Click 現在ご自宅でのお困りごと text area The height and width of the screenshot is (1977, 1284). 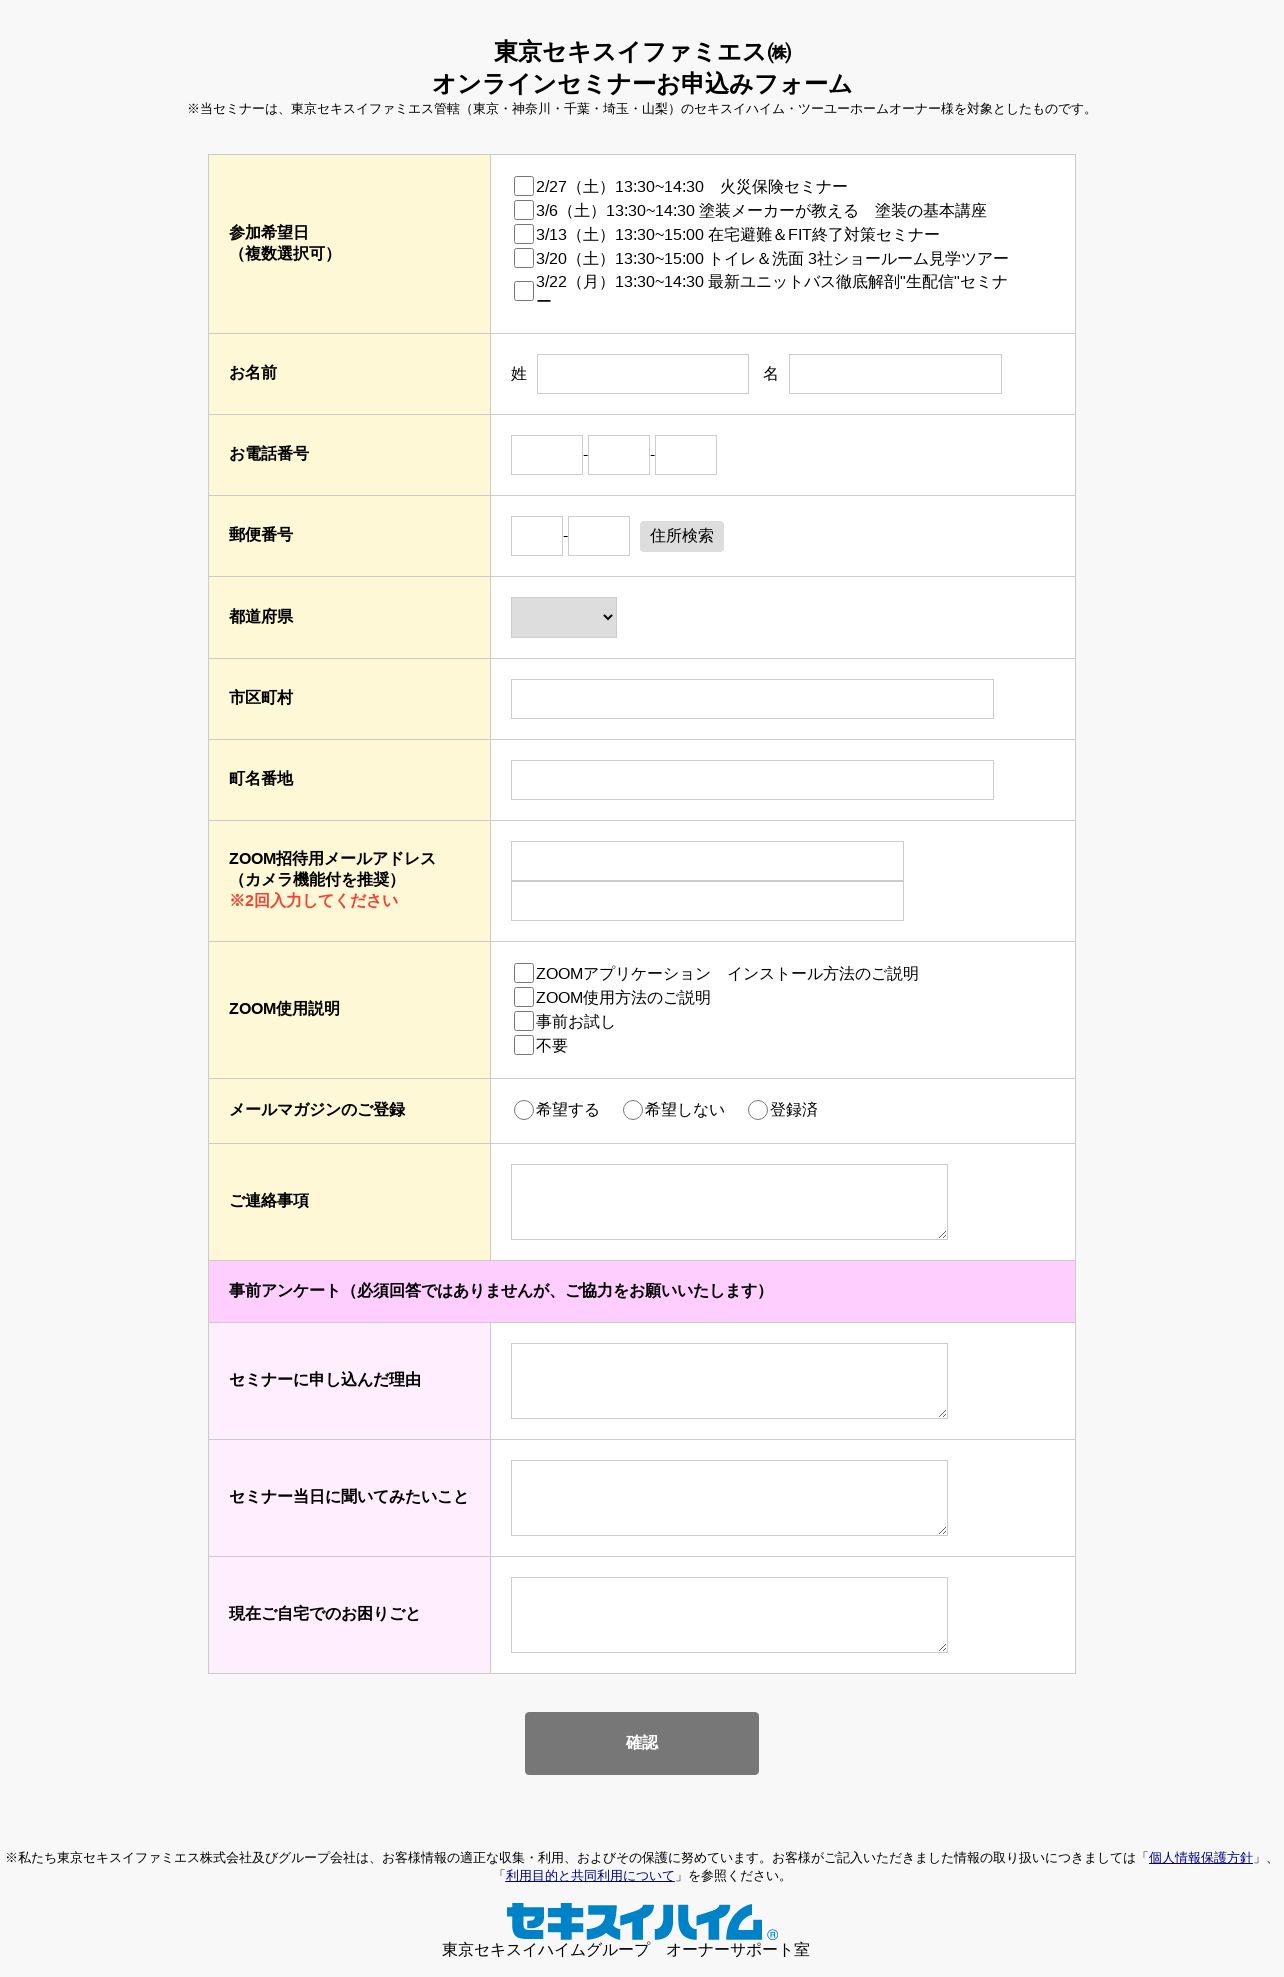[x=729, y=1615]
